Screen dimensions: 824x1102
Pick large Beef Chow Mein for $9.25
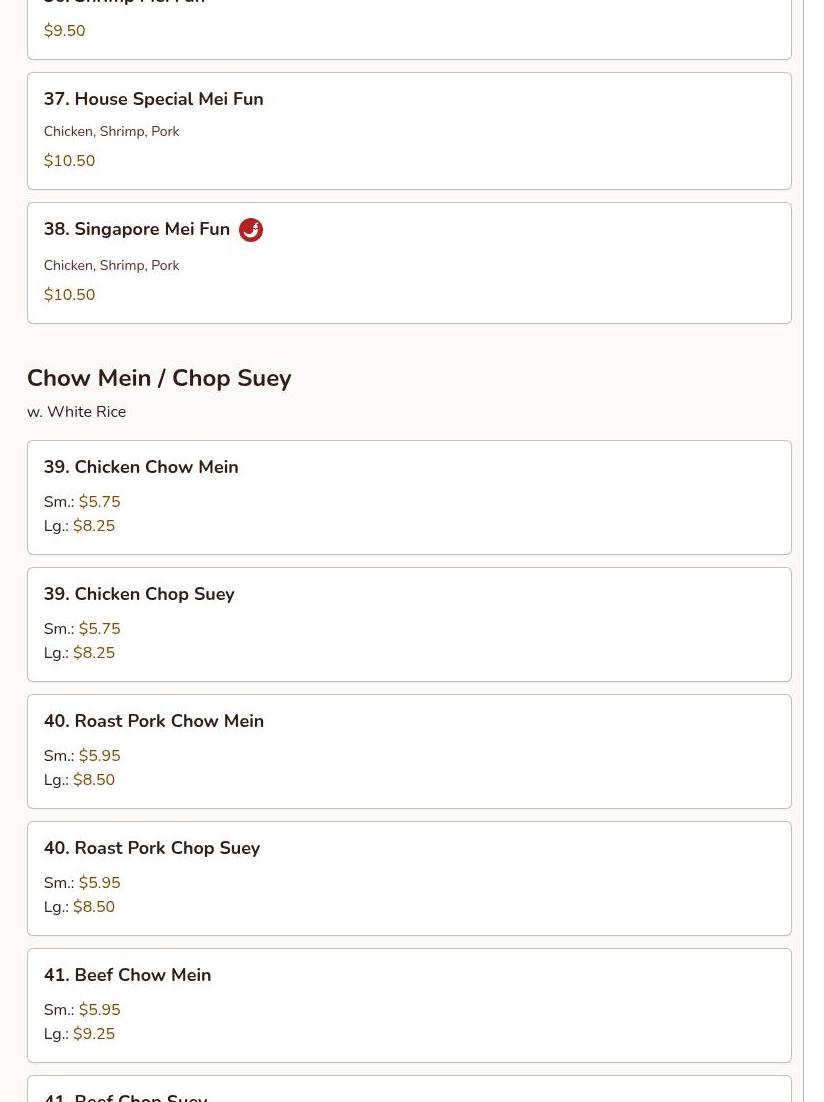tap(94, 1034)
